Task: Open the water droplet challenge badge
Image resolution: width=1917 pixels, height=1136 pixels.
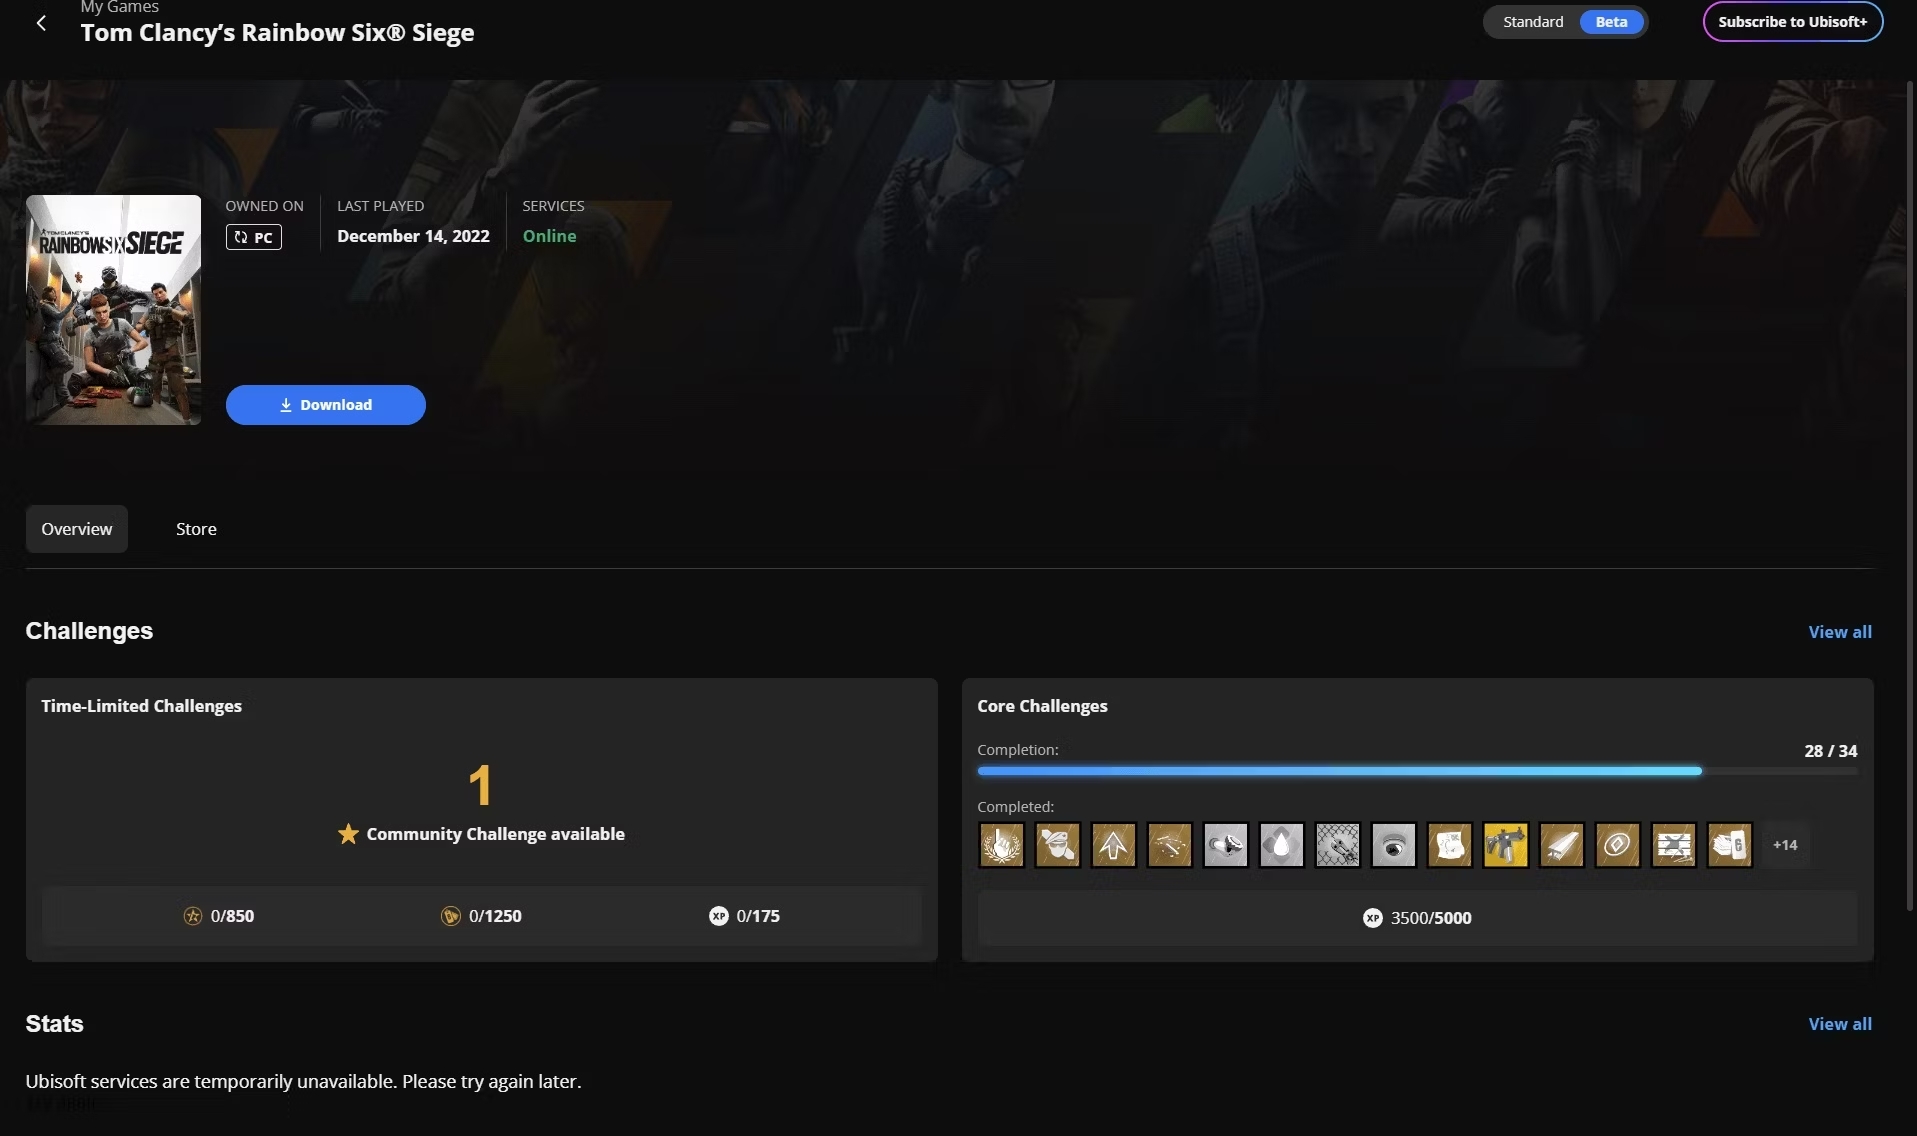Action: pos(1281,846)
